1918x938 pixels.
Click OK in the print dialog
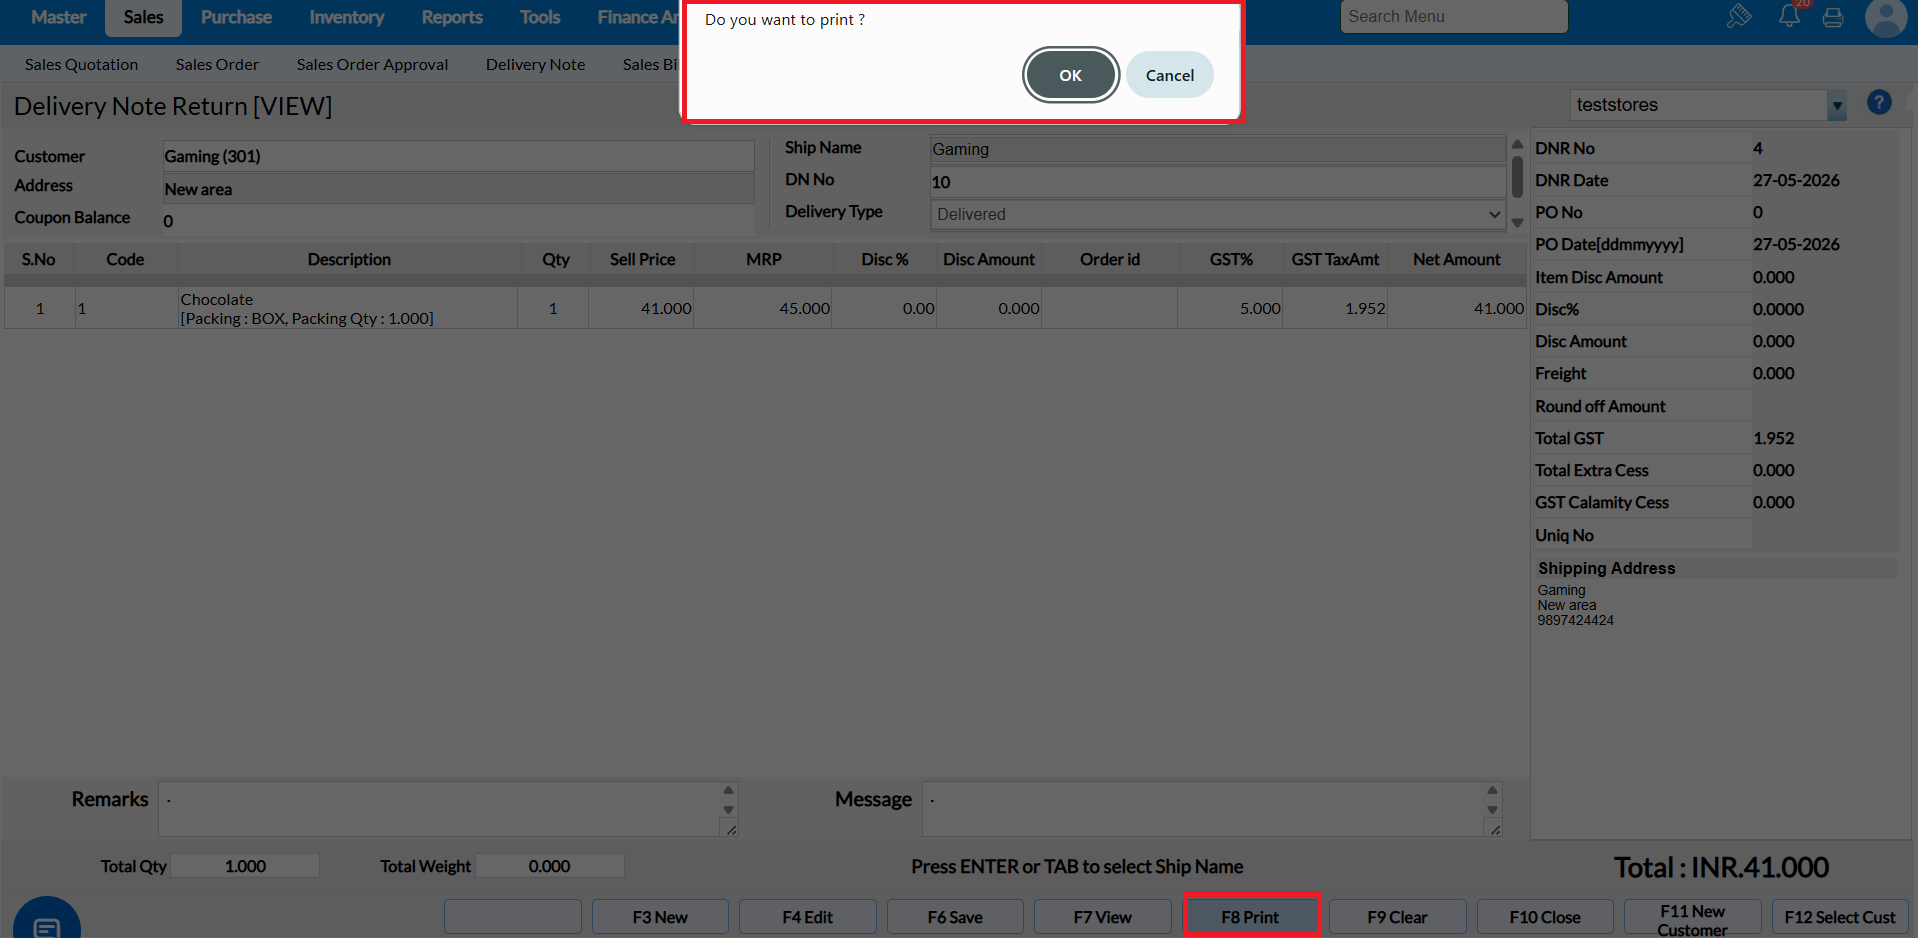coord(1071,75)
